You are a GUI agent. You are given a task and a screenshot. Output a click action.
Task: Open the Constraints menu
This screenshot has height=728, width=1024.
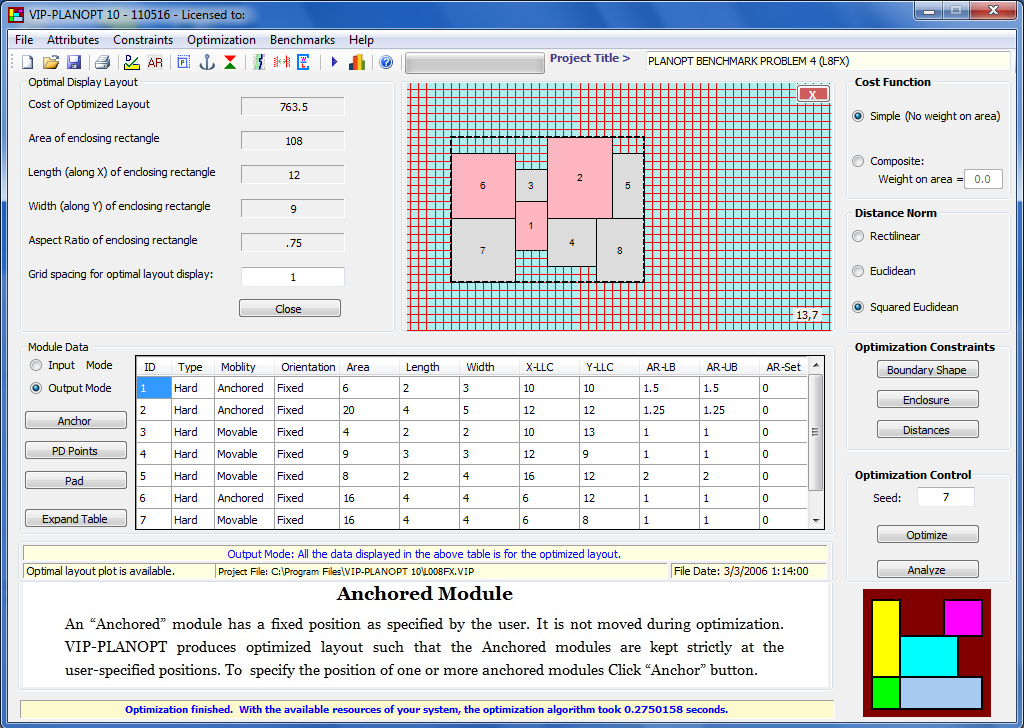143,40
